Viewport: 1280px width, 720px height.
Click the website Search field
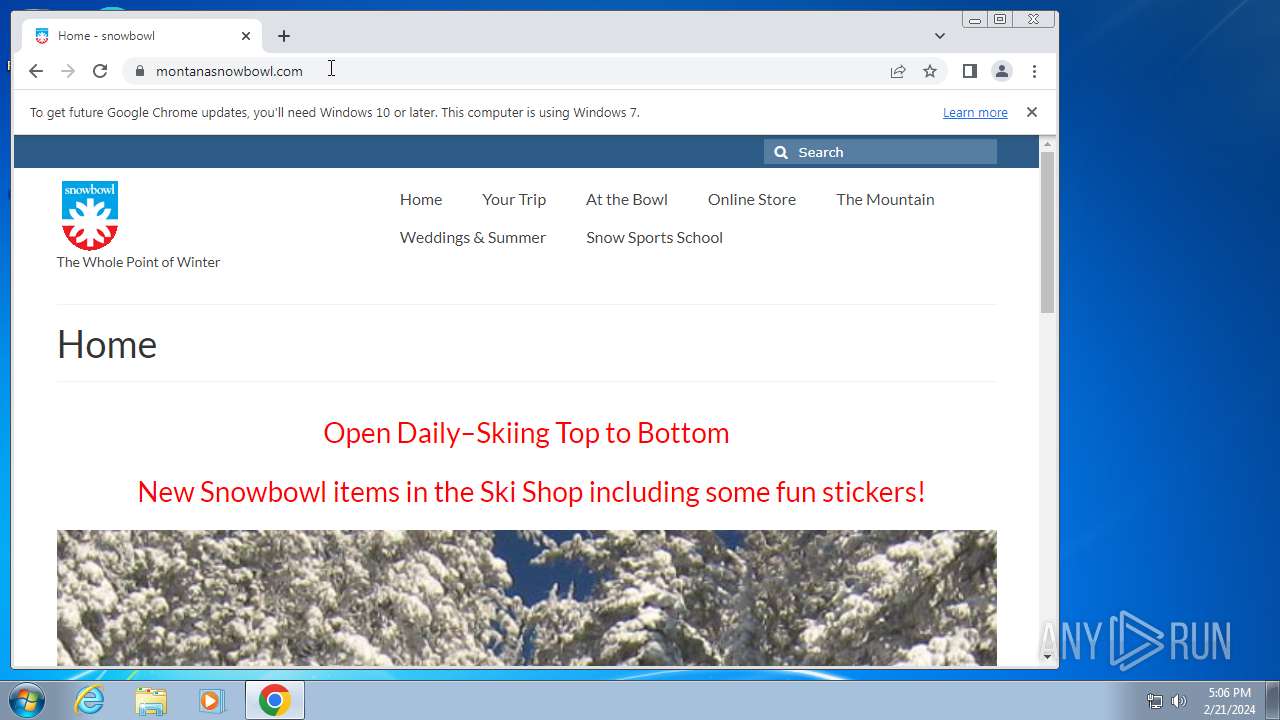tap(880, 152)
